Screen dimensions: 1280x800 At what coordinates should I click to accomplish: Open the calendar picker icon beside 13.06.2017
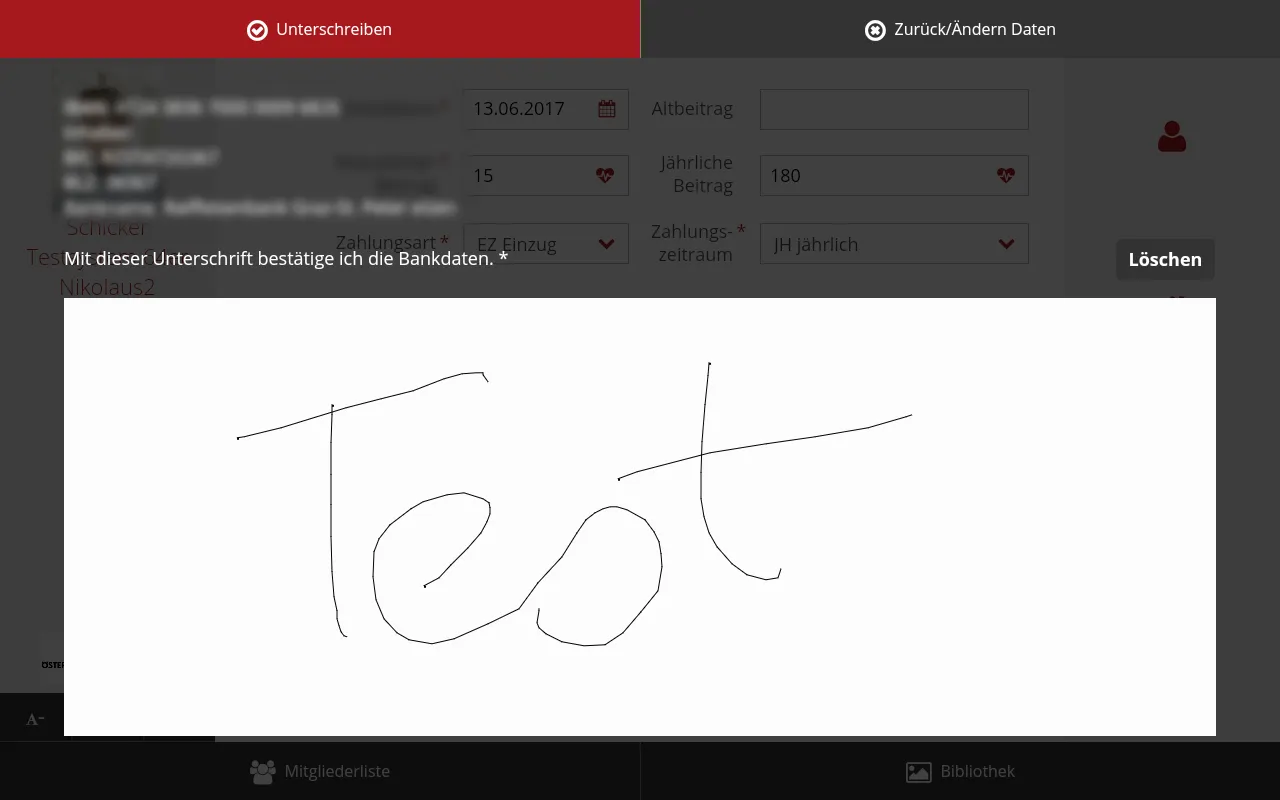607,109
